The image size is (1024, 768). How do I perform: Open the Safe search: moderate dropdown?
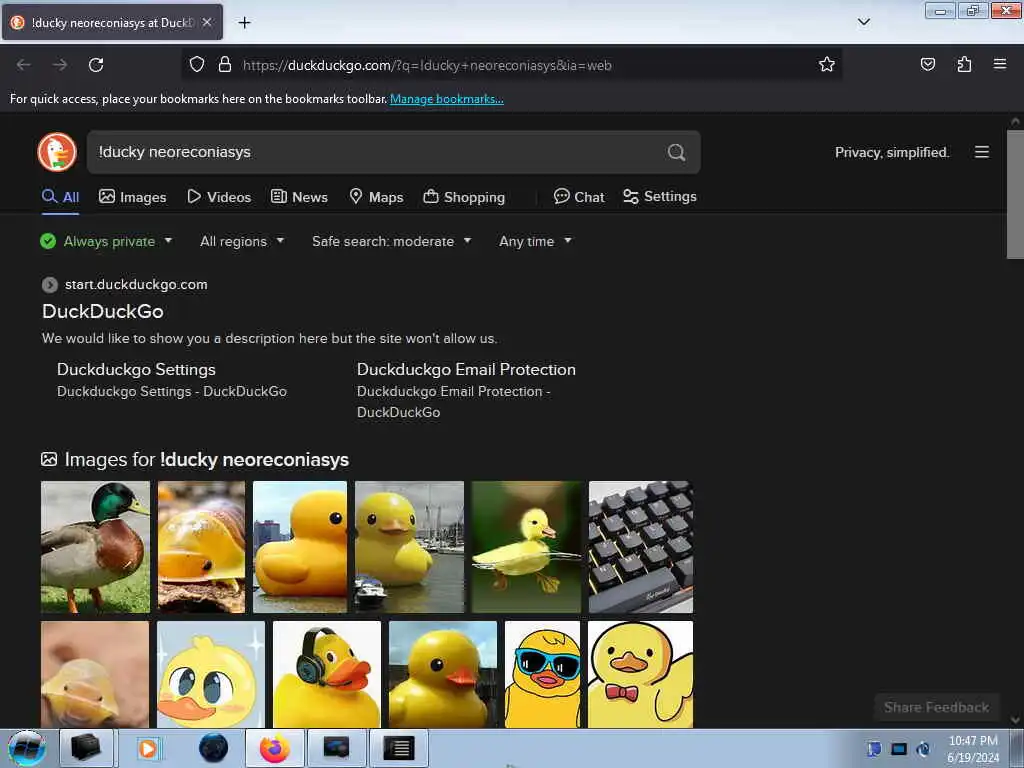392,241
